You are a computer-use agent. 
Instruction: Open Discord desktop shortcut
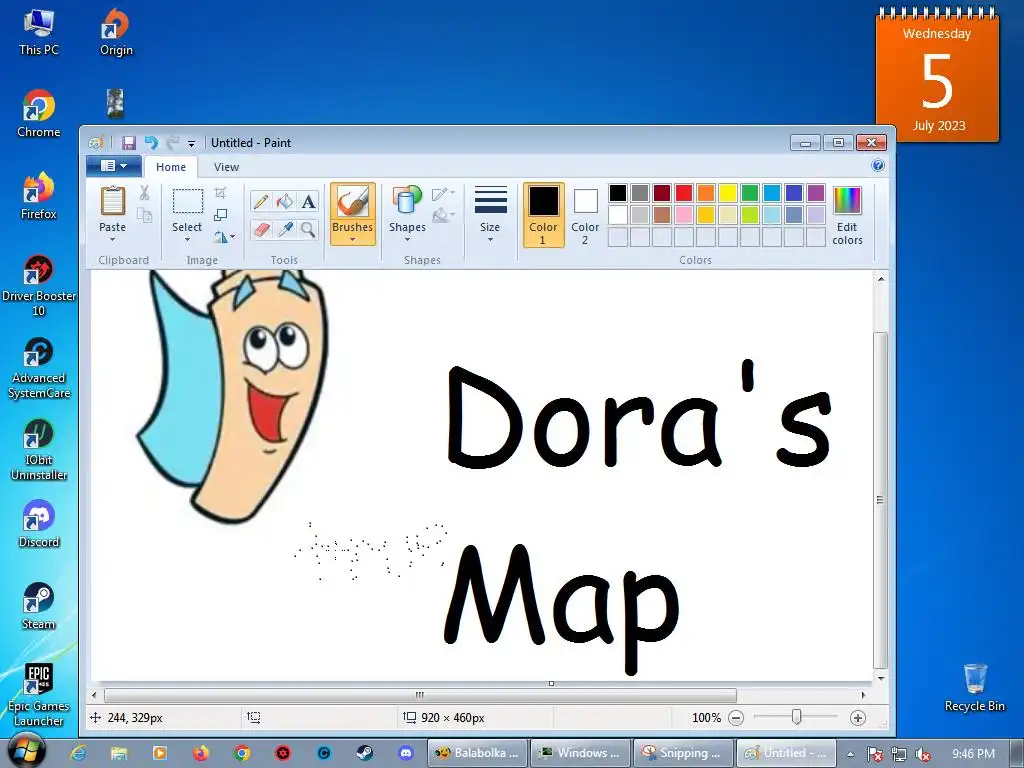pyautogui.click(x=39, y=524)
